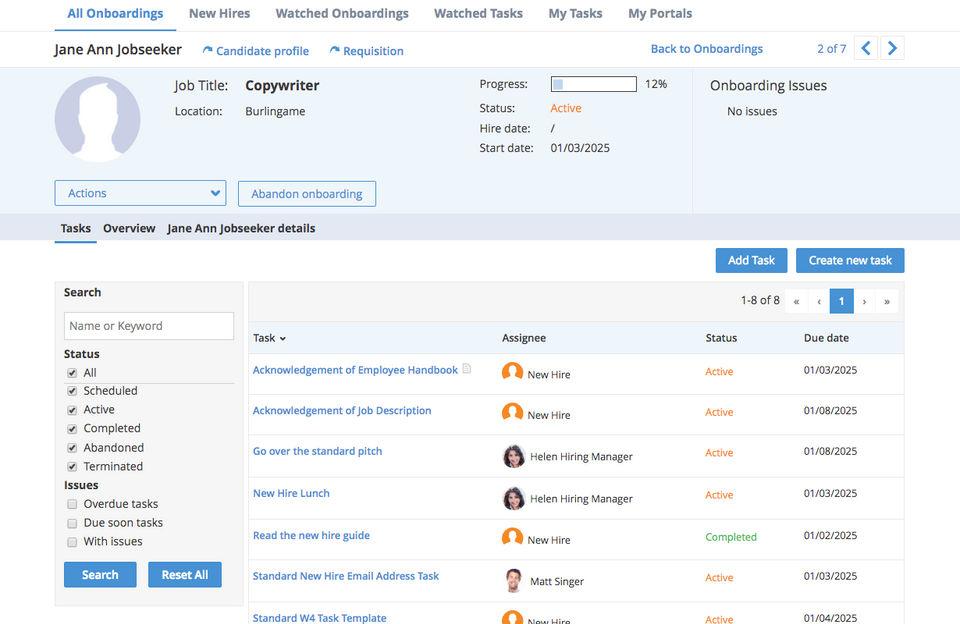The image size is (960, 624).
Task: Click the Name or Keyword search field
Action: [149, 326]
